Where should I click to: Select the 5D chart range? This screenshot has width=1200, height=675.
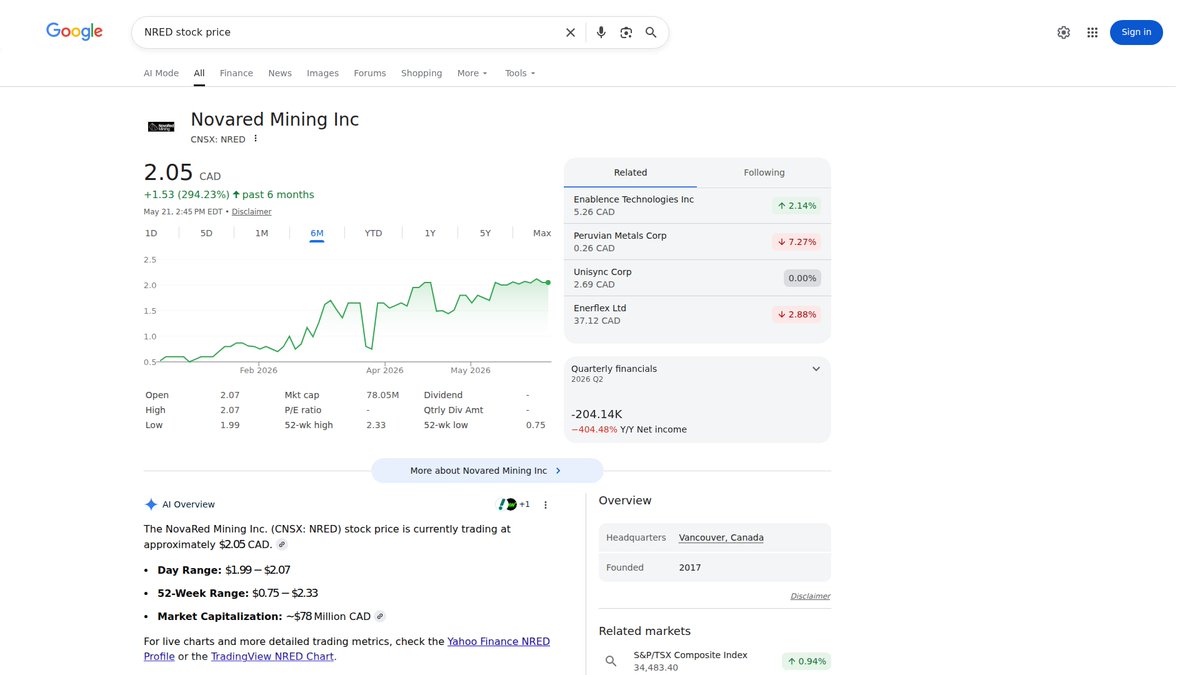point(206,233)
